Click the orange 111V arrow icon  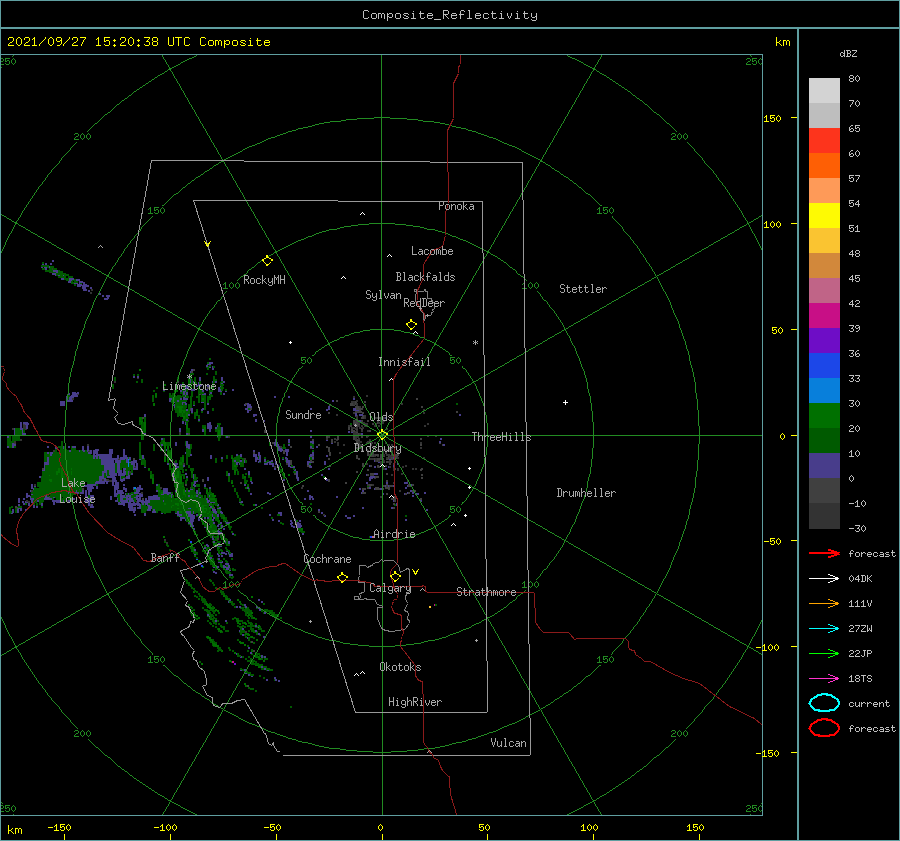pos(824,603)
